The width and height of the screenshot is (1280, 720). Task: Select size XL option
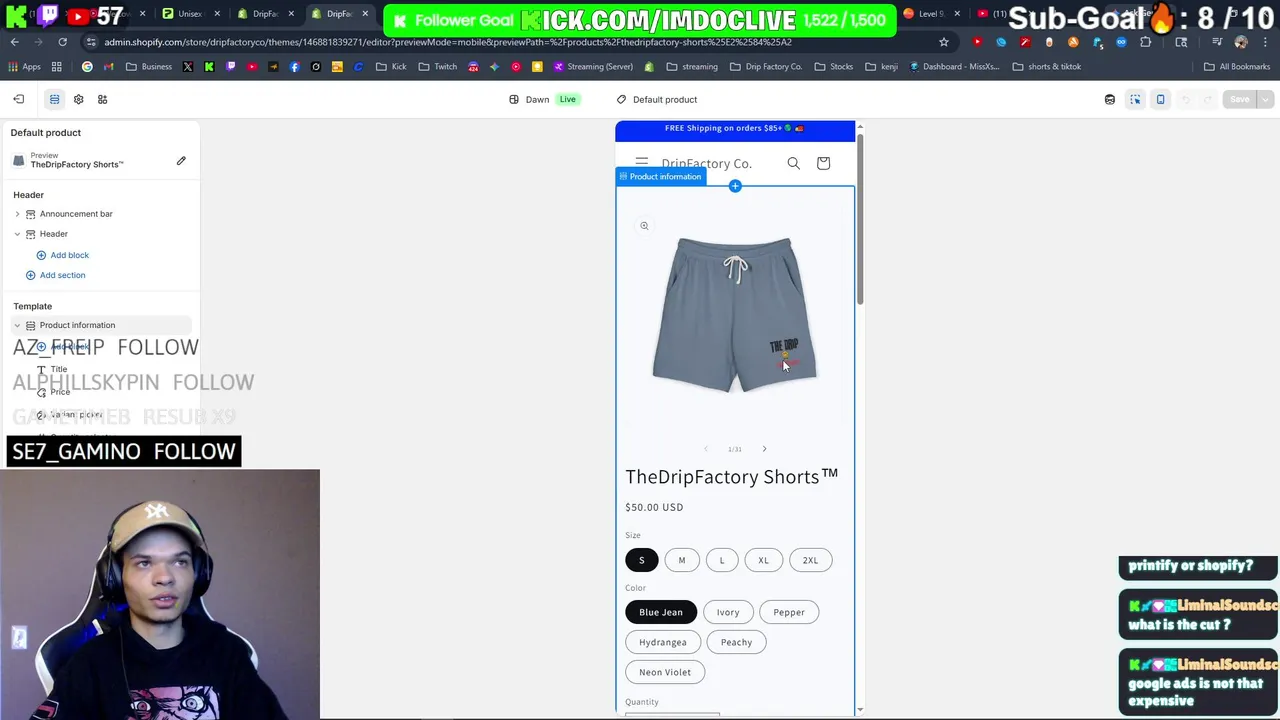[764, 560]
